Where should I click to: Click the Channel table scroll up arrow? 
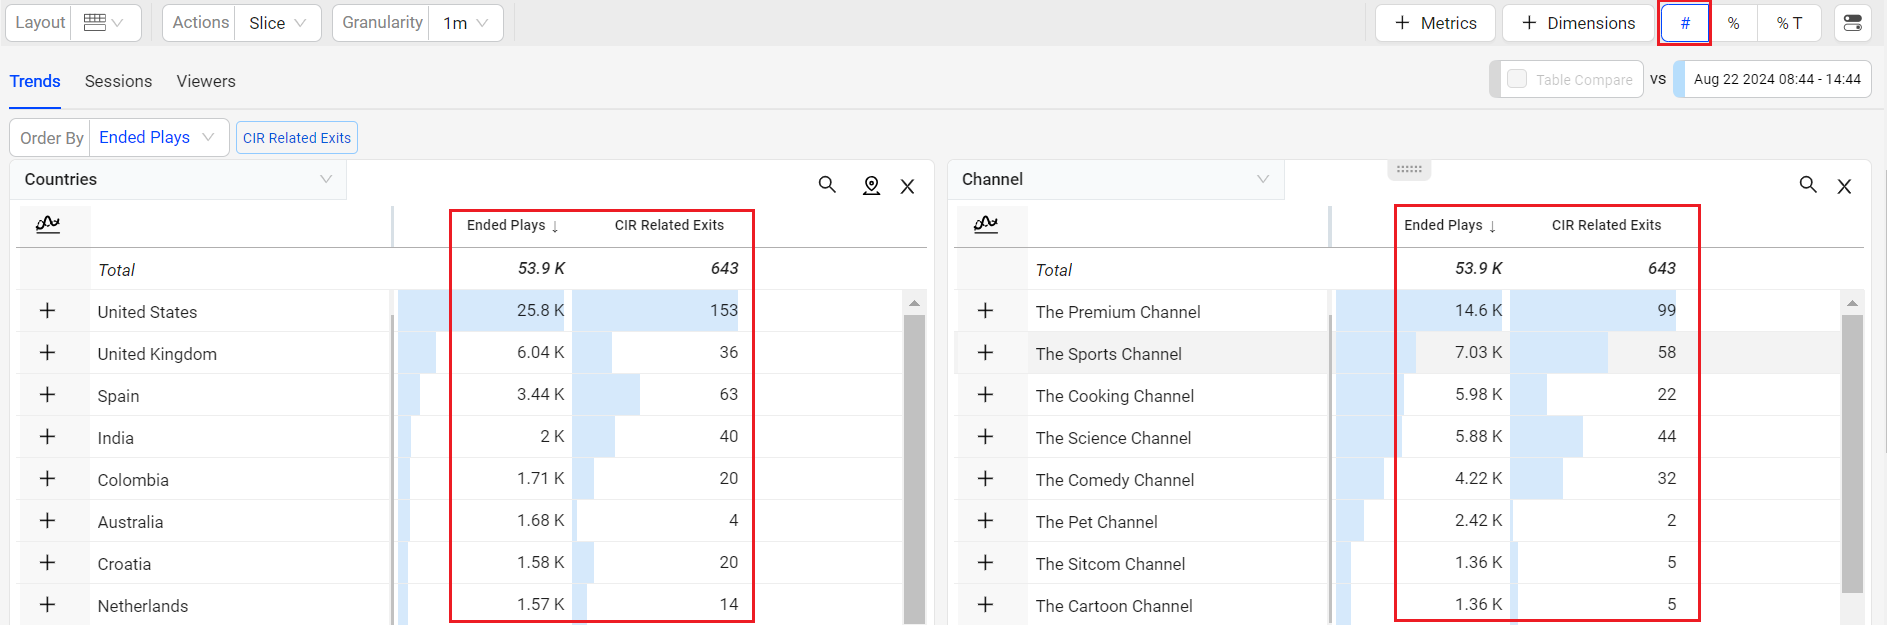[1852, 302]
